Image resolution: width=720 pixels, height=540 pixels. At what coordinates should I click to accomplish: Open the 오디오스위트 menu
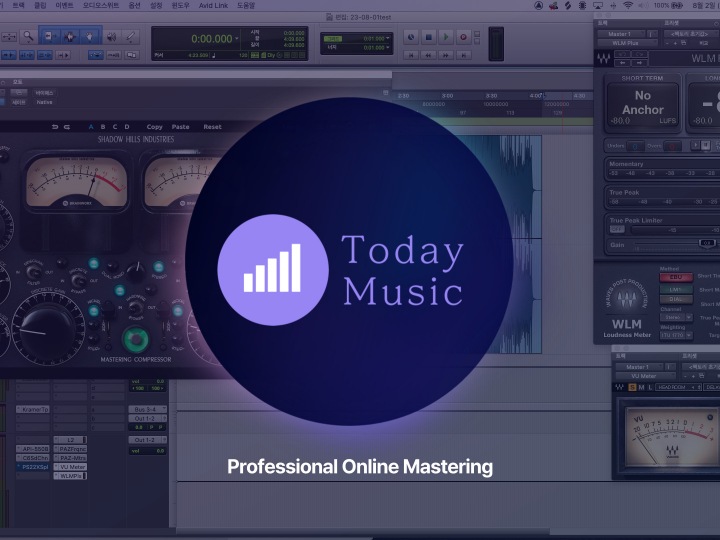(100, 5)
